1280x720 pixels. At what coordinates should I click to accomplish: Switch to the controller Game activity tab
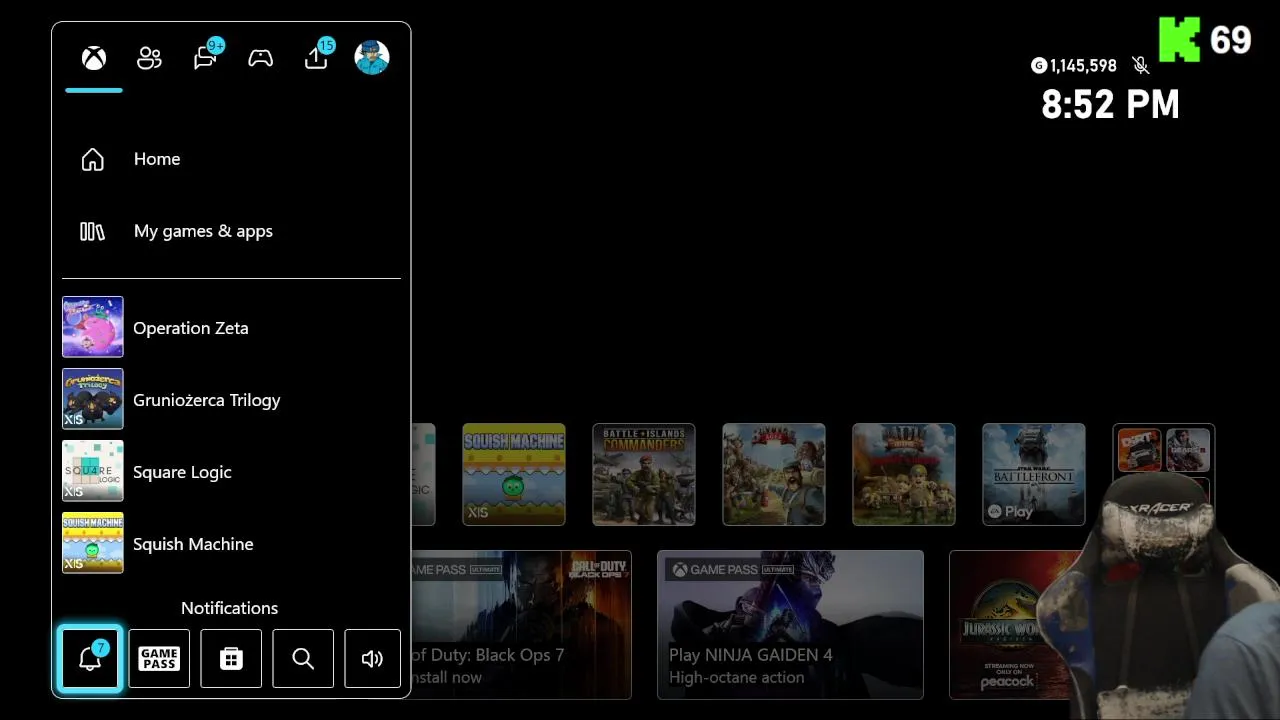261,58
